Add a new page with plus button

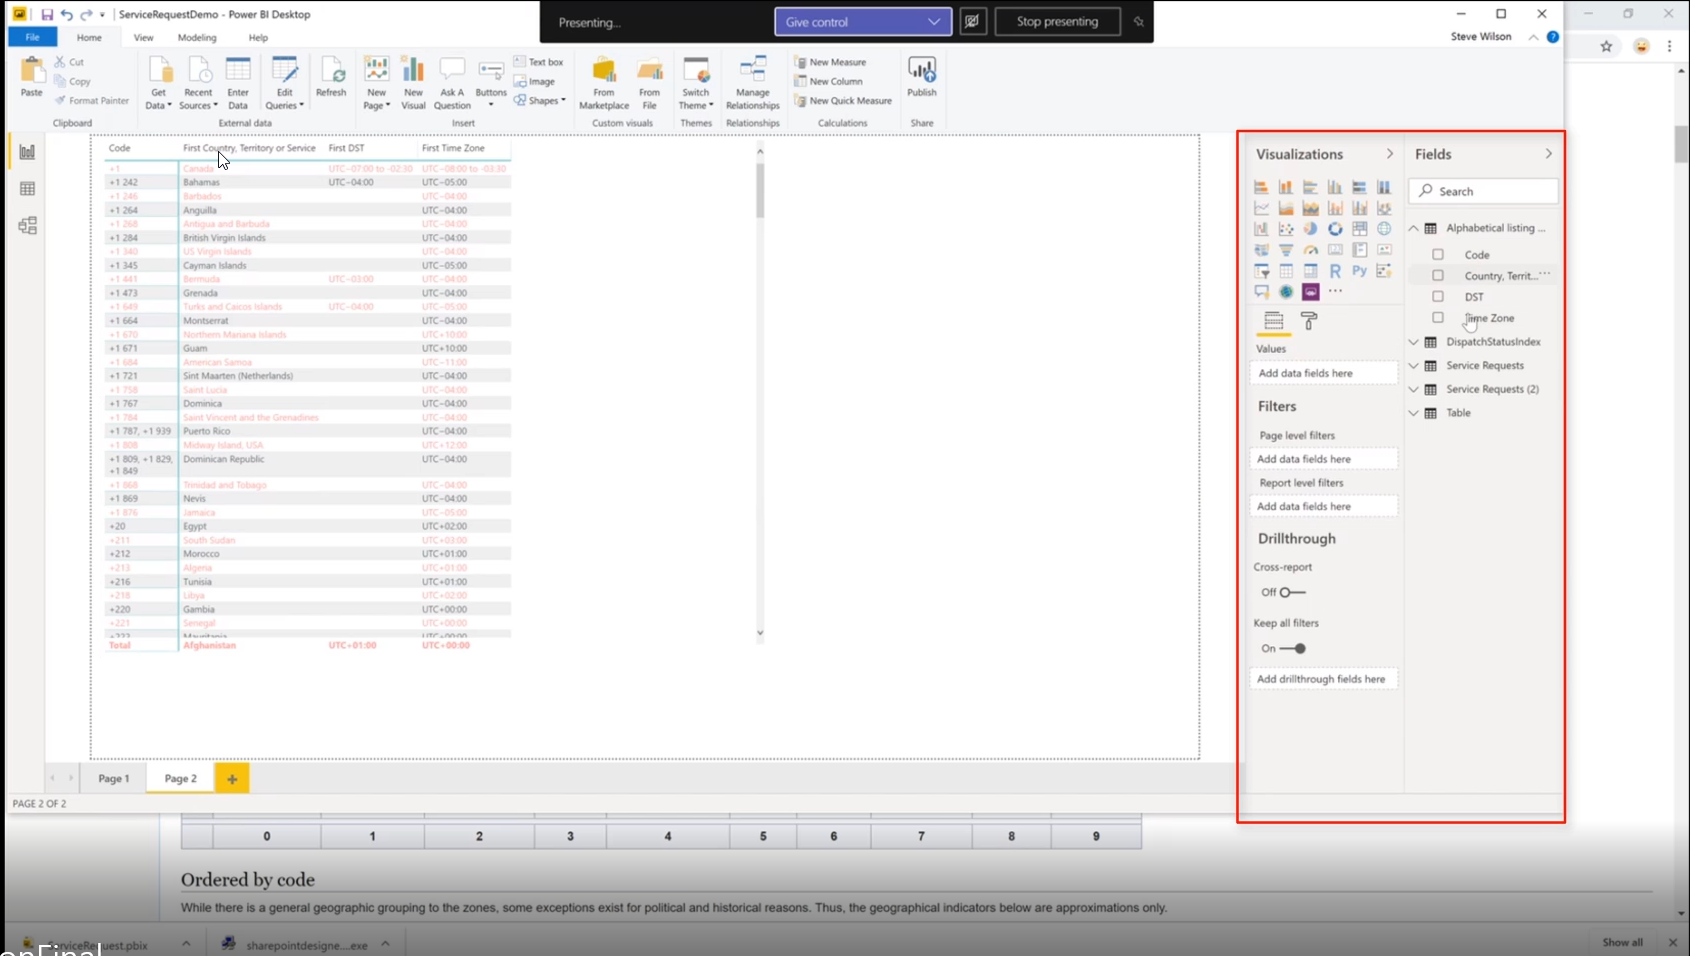coord(232,778)
